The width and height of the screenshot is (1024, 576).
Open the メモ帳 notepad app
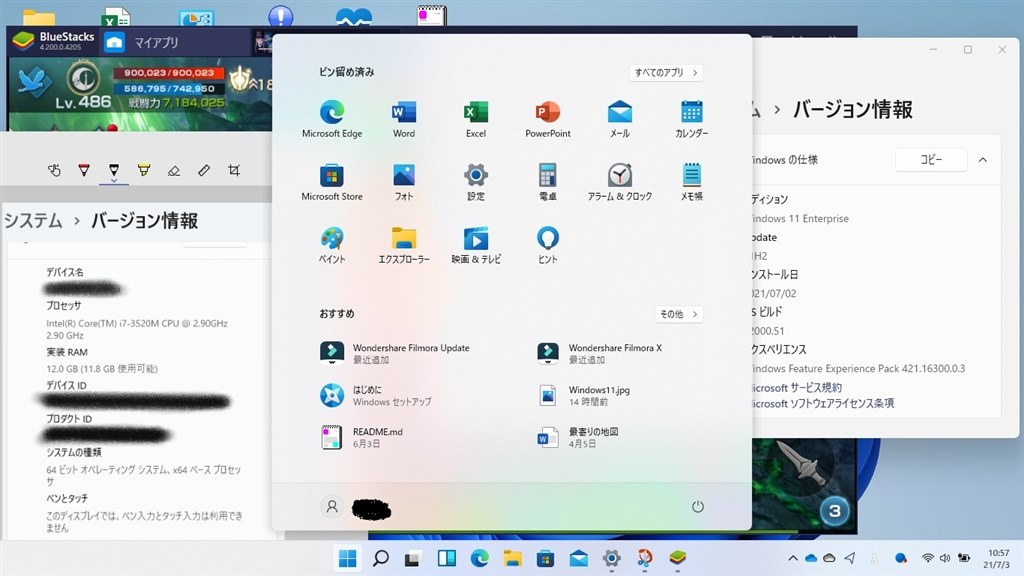(x=691, y=182)
